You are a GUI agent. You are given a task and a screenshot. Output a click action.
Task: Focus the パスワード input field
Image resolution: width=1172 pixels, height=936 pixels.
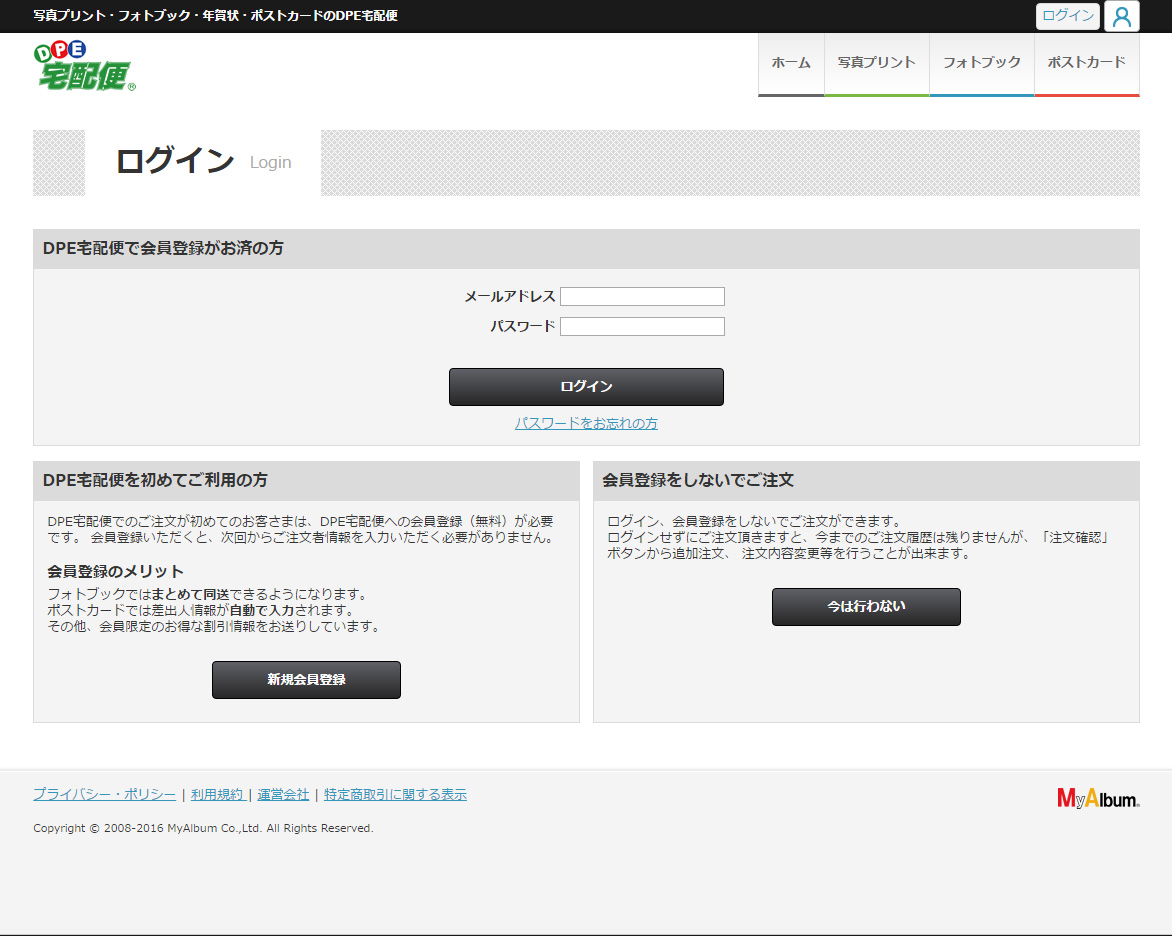[642, 327]
